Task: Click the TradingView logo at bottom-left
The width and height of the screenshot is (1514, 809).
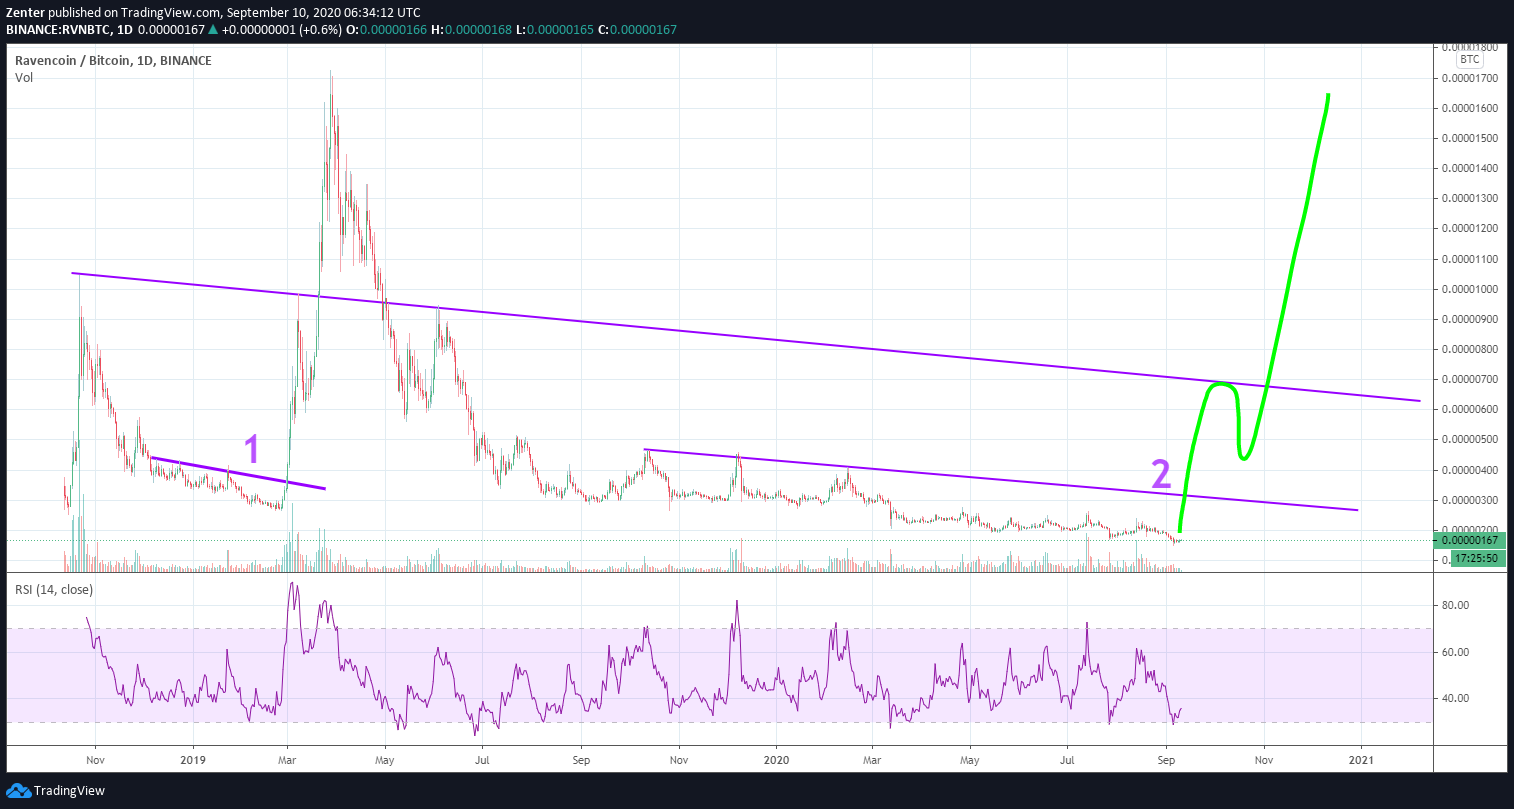Action: pyautogui.click(x=55, y=791)
